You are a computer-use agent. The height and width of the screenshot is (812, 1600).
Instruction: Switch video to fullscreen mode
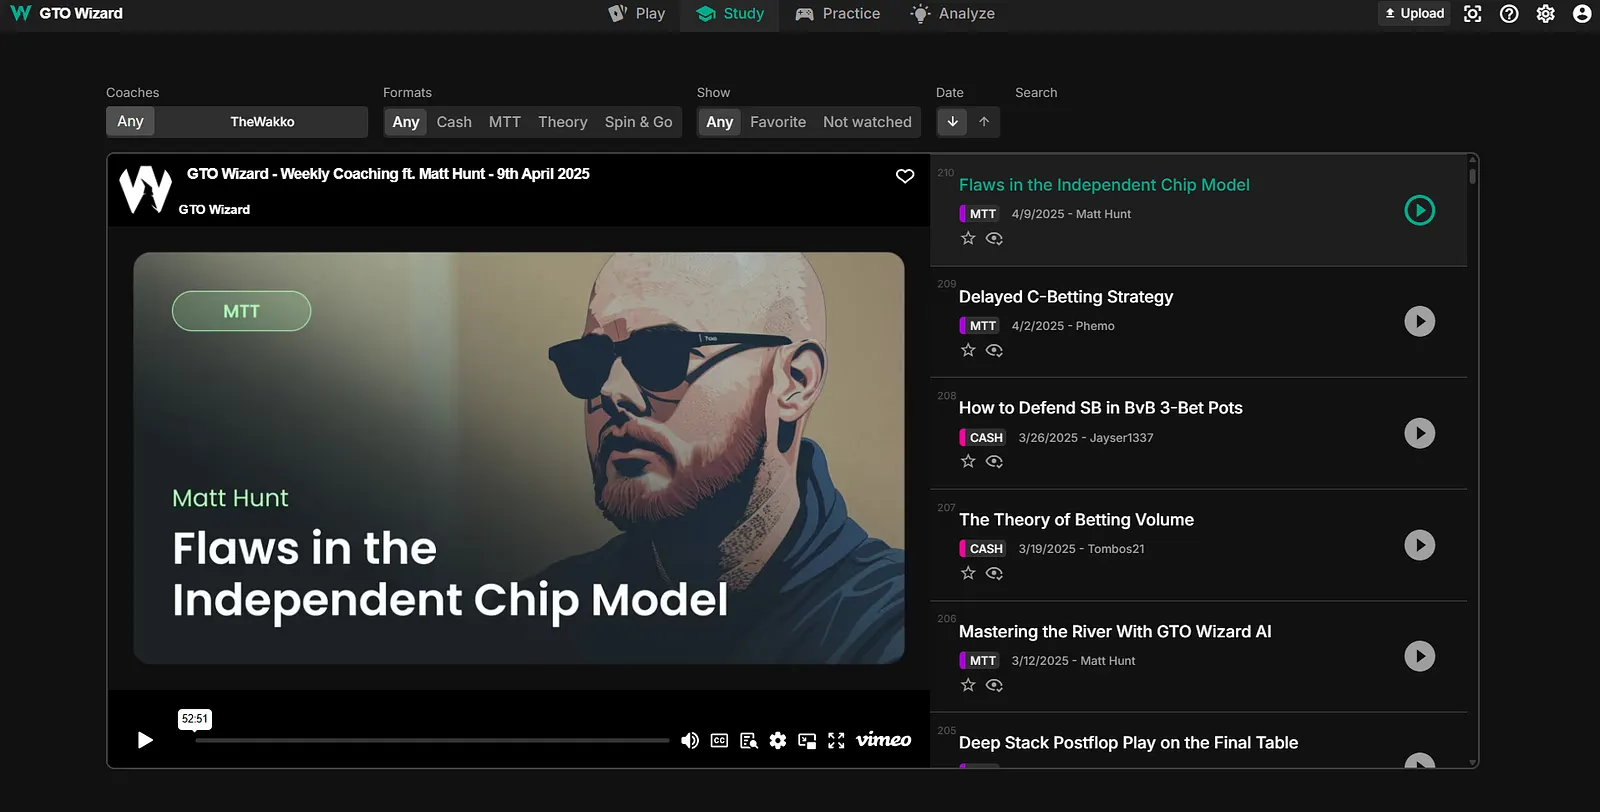pyautogui.click(x=836, y=740)
